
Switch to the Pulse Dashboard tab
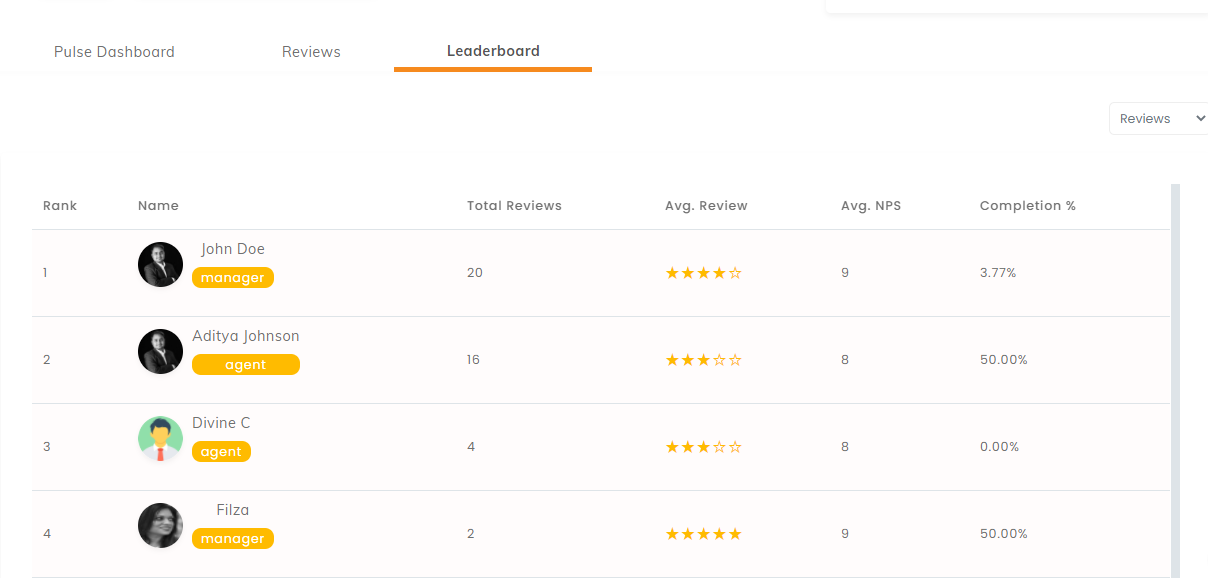[x=114, y=52]
